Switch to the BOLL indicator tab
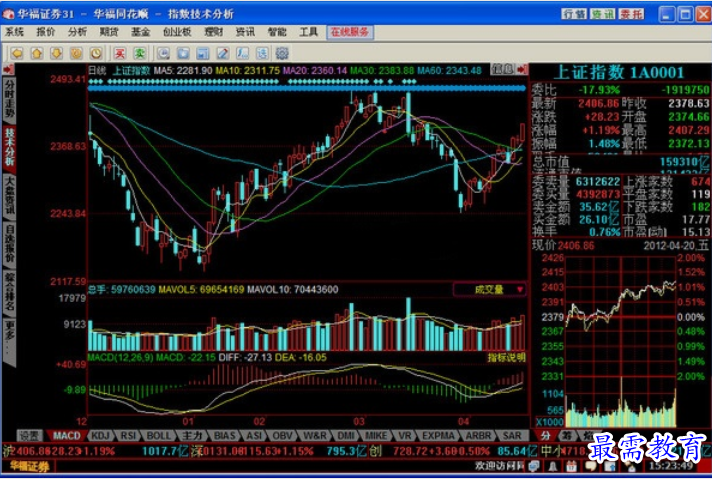 159,435
